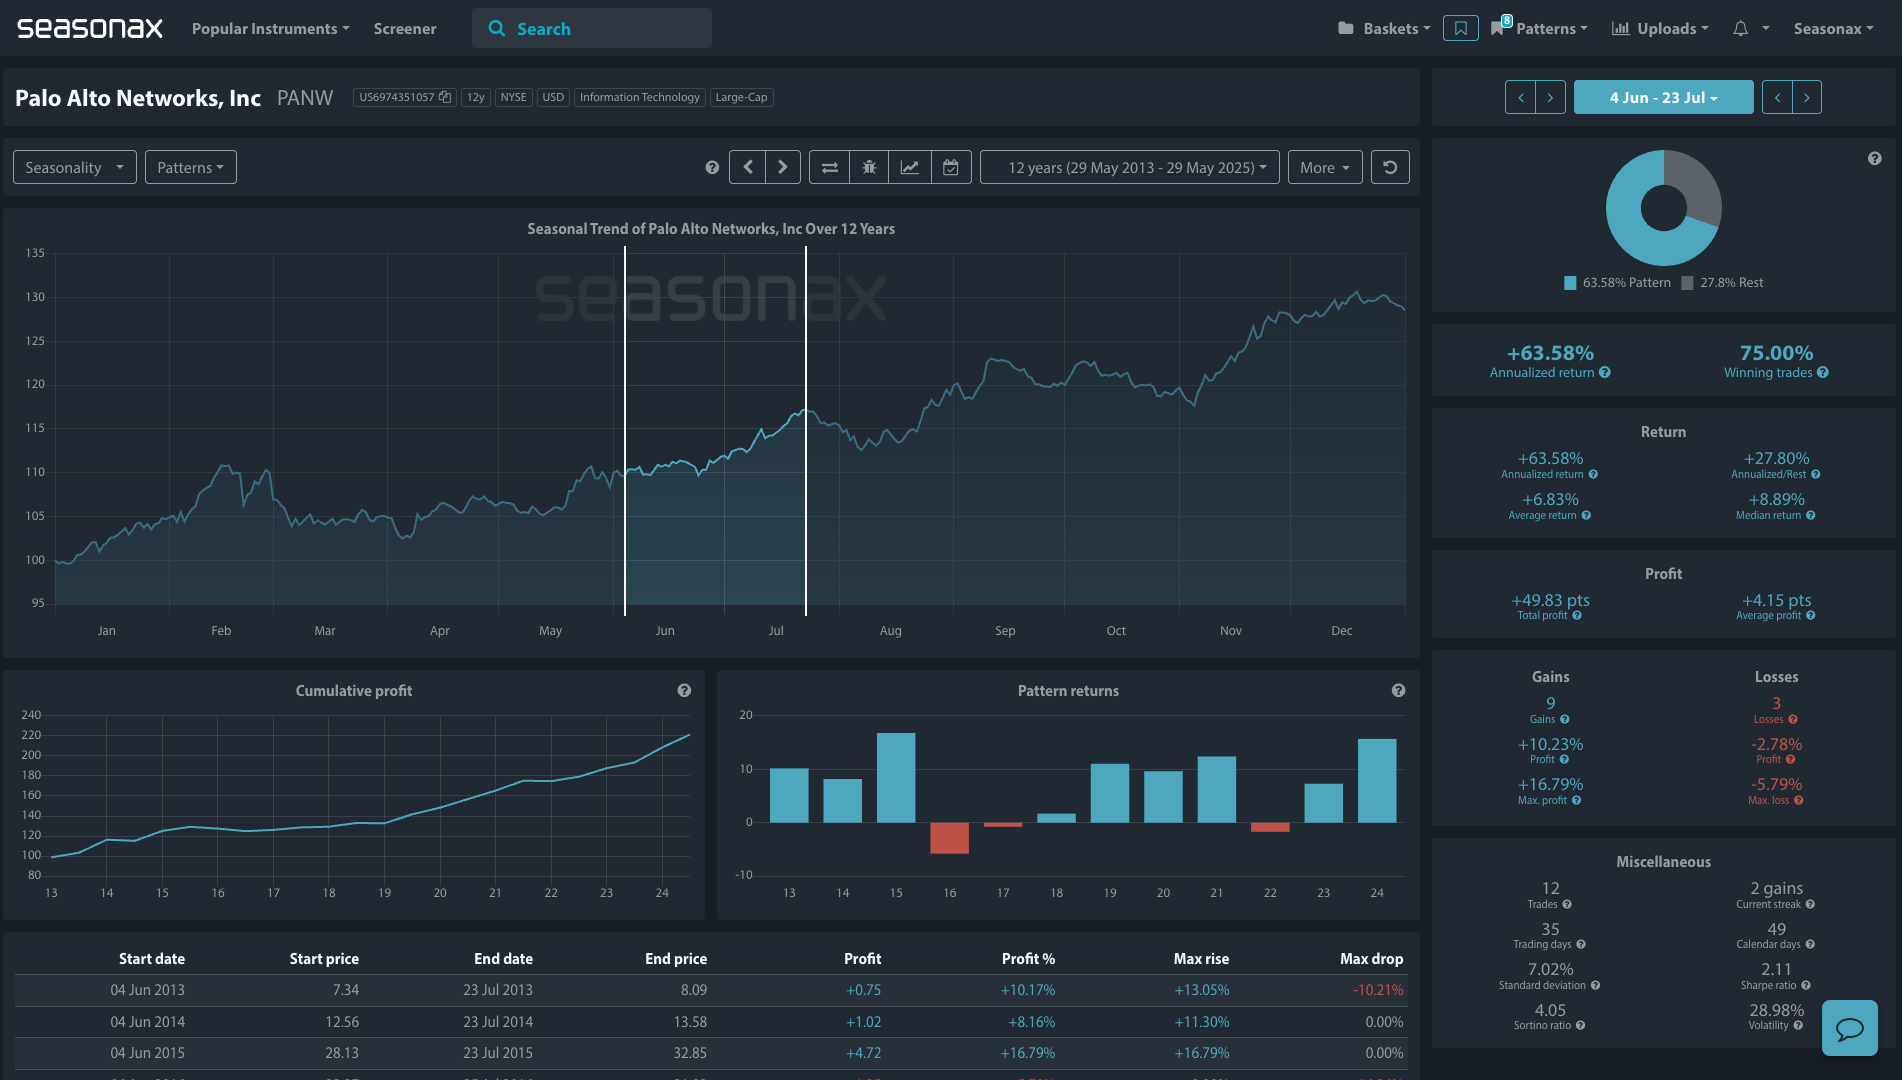Click the Large-Cap tag
Screen dimensions: 1902x1080
point(741,97)
